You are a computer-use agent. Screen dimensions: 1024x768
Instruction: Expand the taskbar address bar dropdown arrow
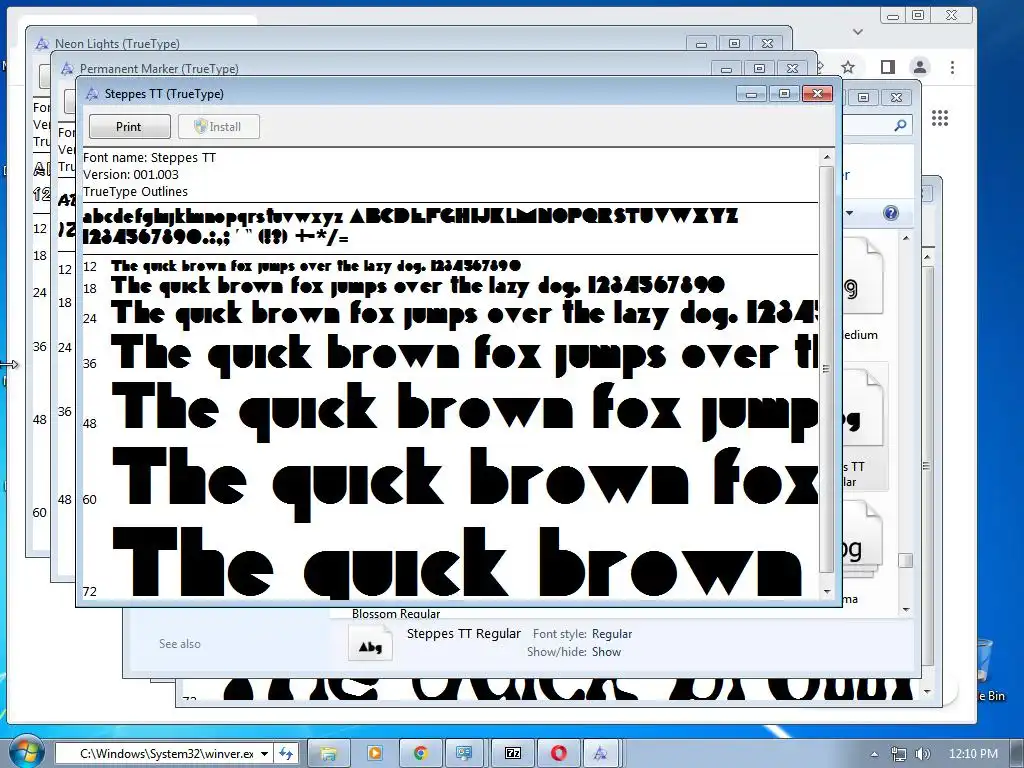point(264,754)
